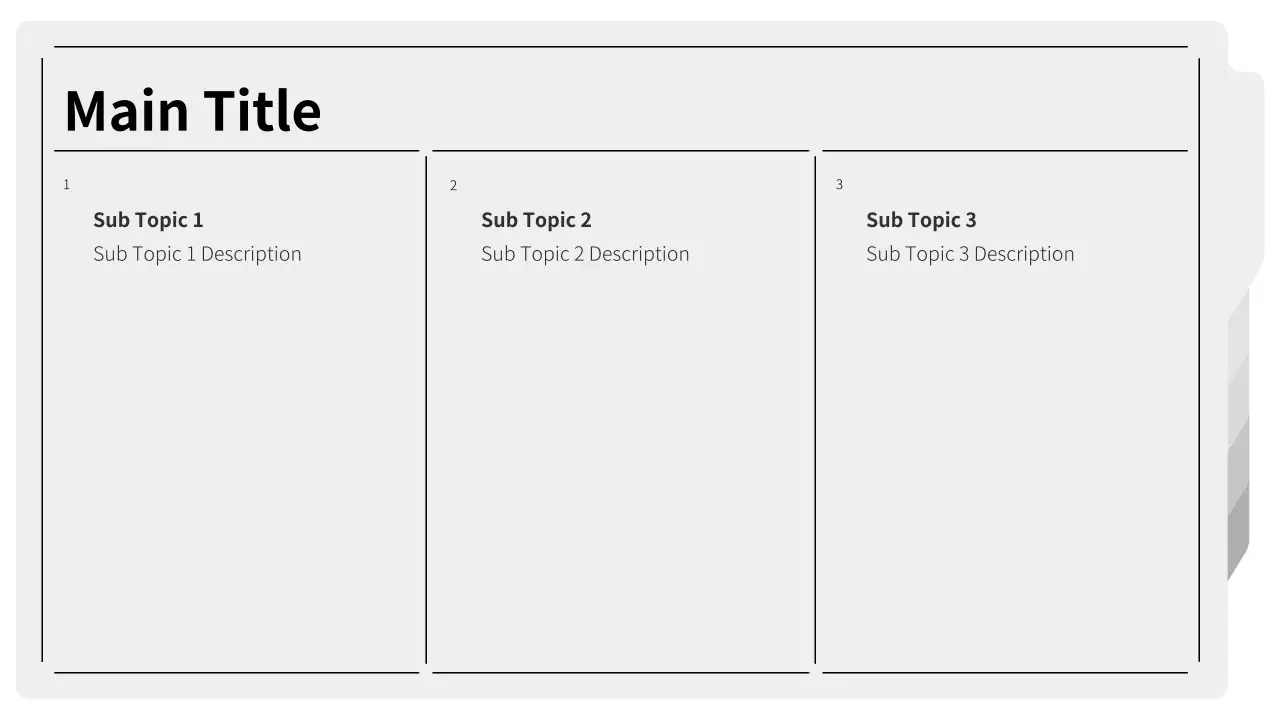Select the Sub Topic 3 heading
The height and width of the screenshot is (720, 1280).
point(921,220)
